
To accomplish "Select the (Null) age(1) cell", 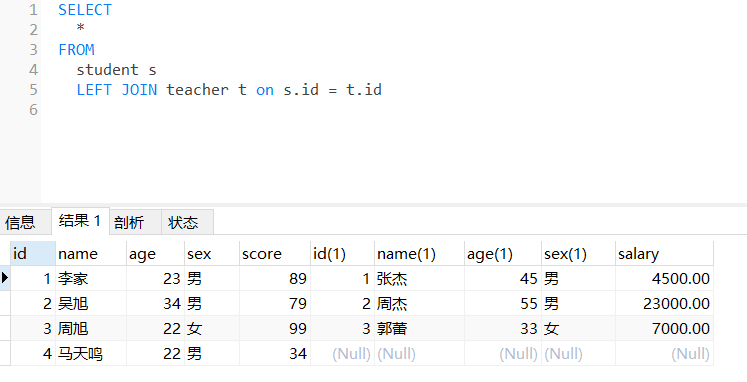I will tap(503, 353).
